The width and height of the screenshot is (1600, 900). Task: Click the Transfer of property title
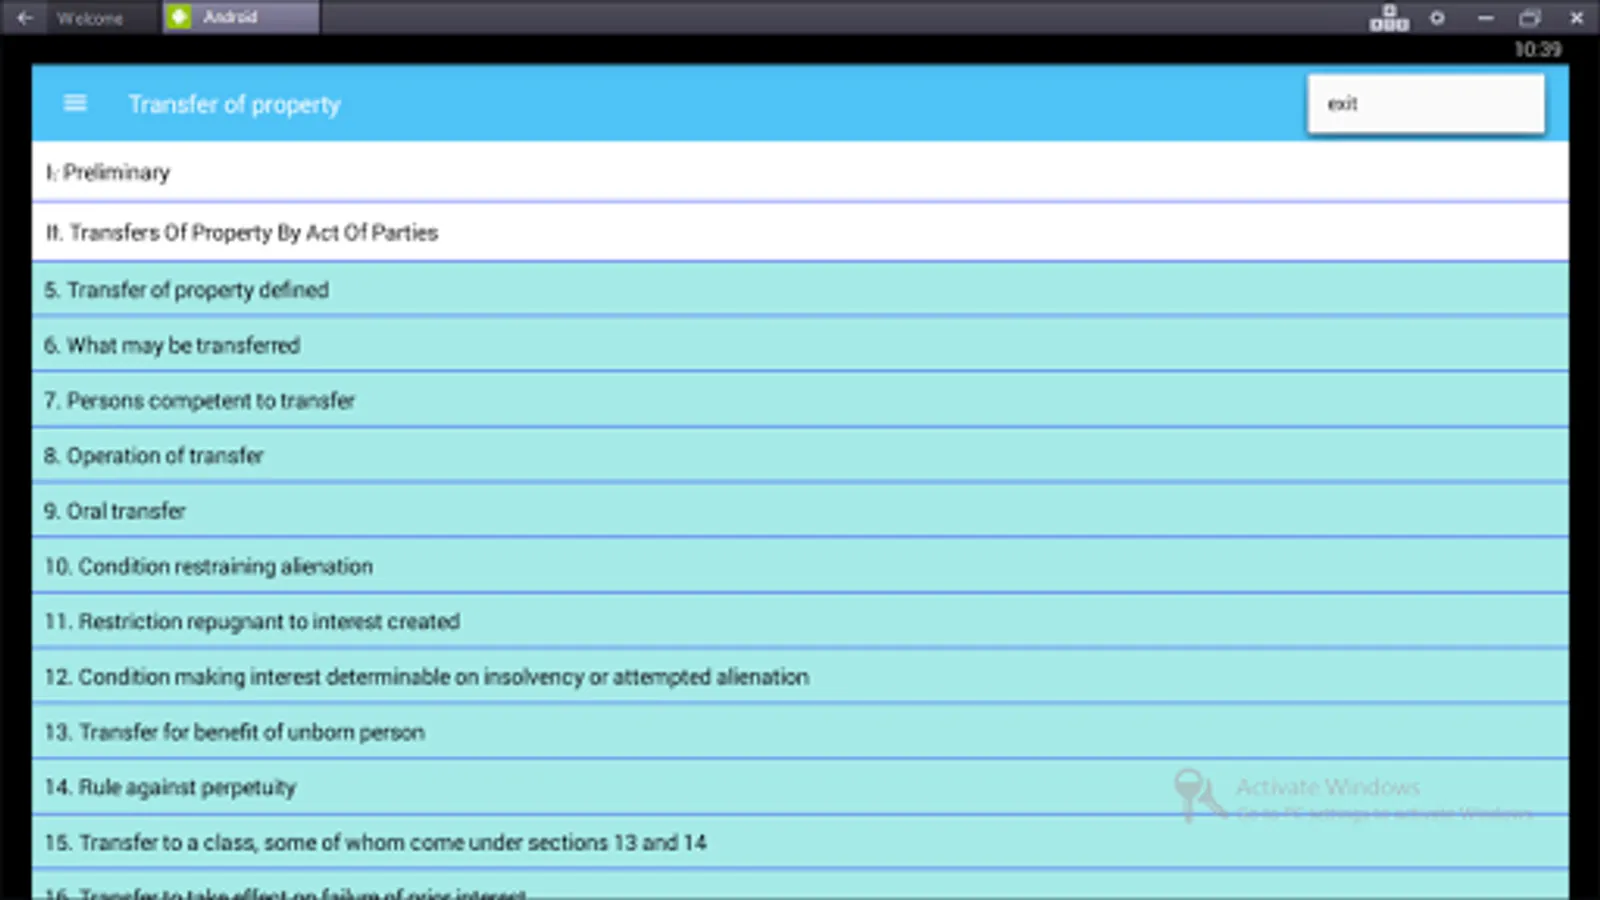pos(235,104)
